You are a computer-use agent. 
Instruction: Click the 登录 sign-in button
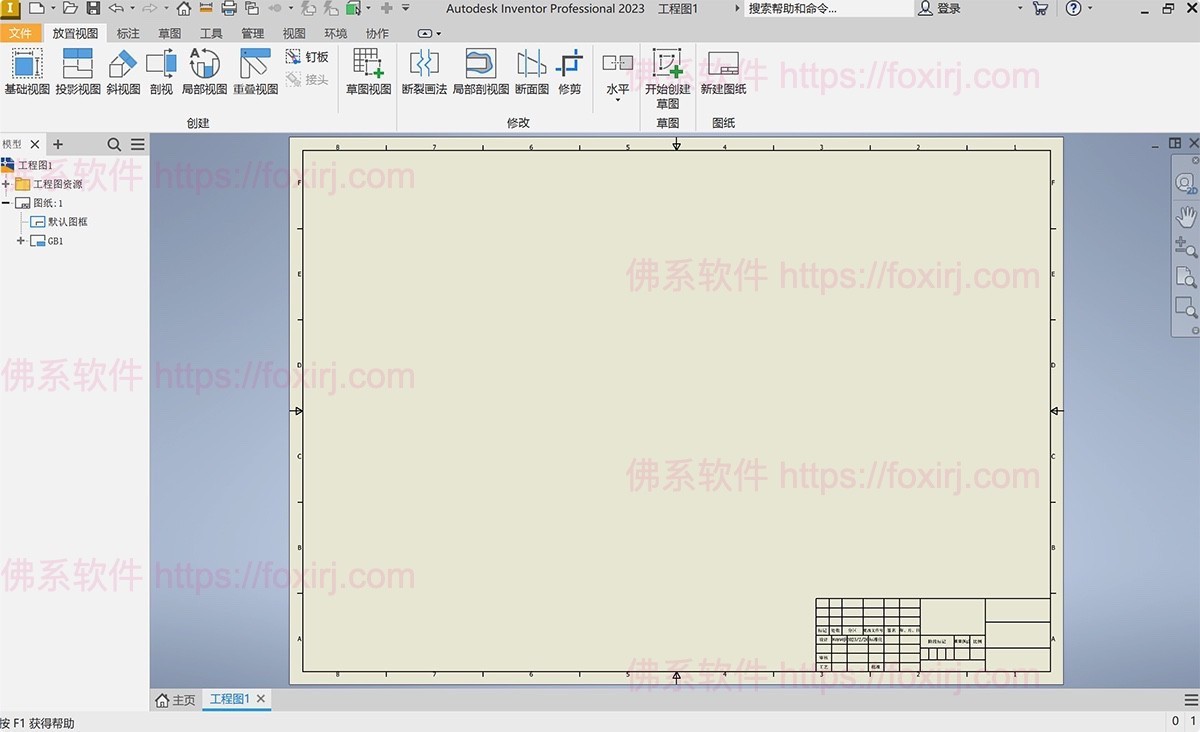948,9
